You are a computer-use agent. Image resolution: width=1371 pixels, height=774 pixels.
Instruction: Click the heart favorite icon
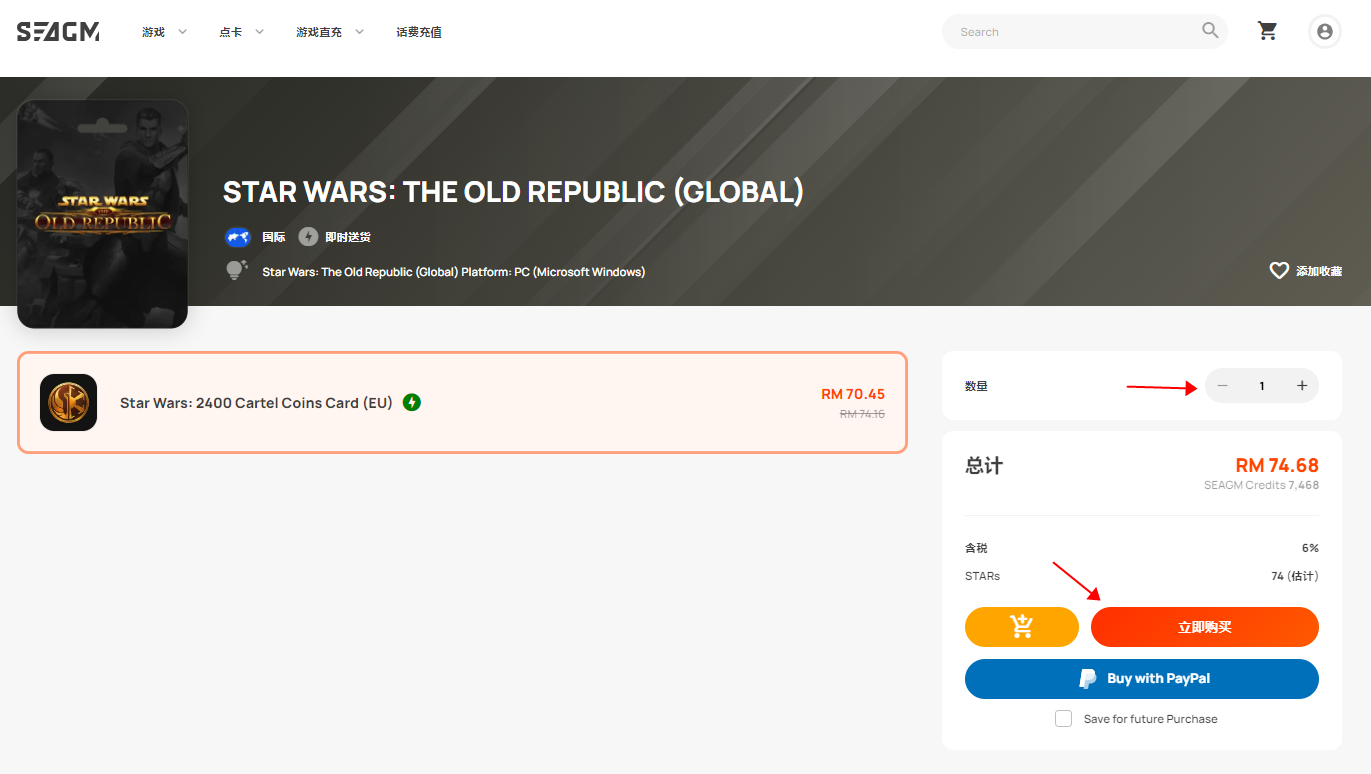tap(1279, 270)
